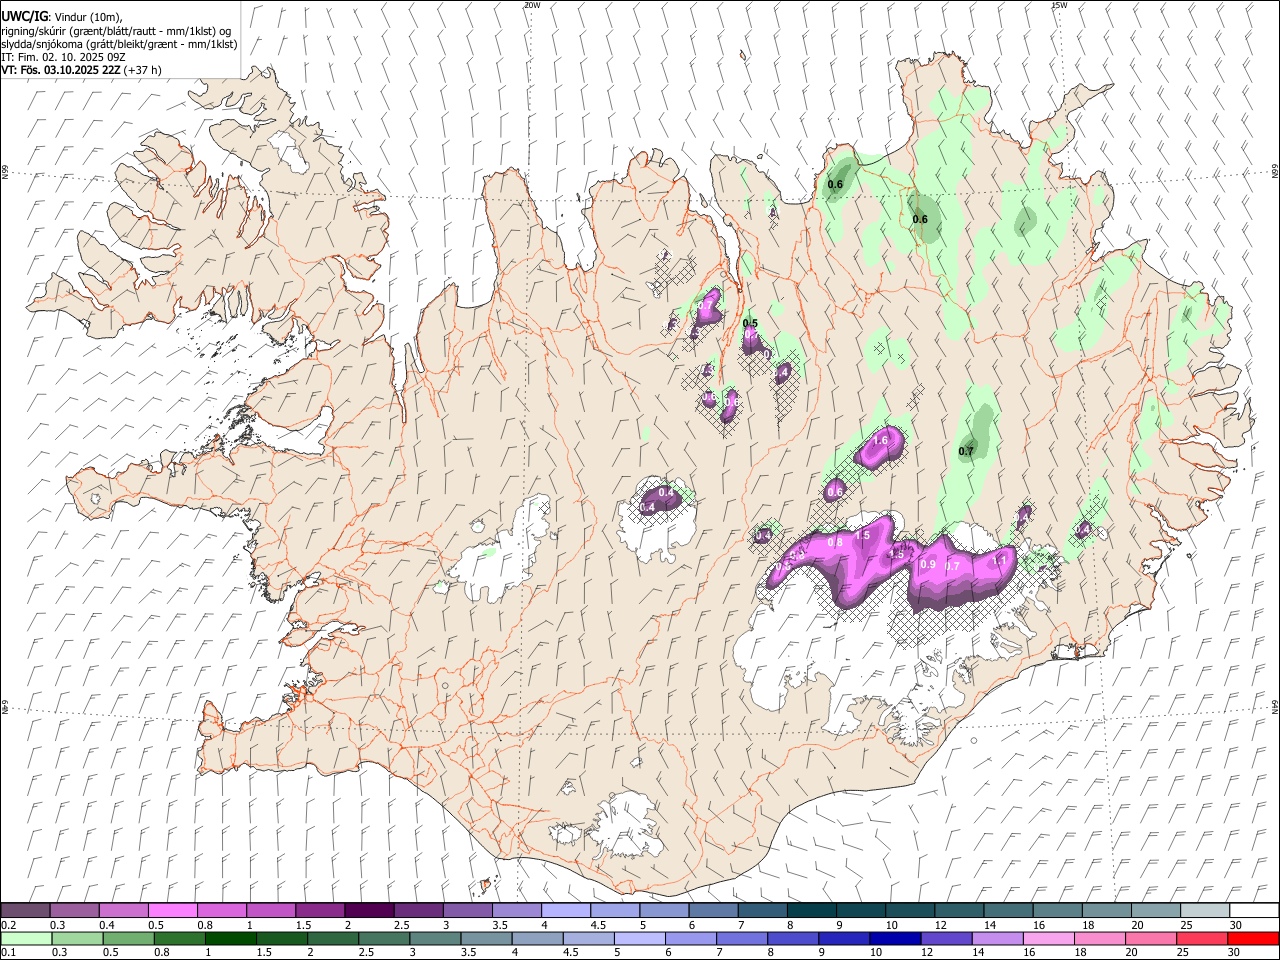This screenshot has height=960, width=1280.
Task: Select the 1.1 snow value label
Action: (998, 561)
